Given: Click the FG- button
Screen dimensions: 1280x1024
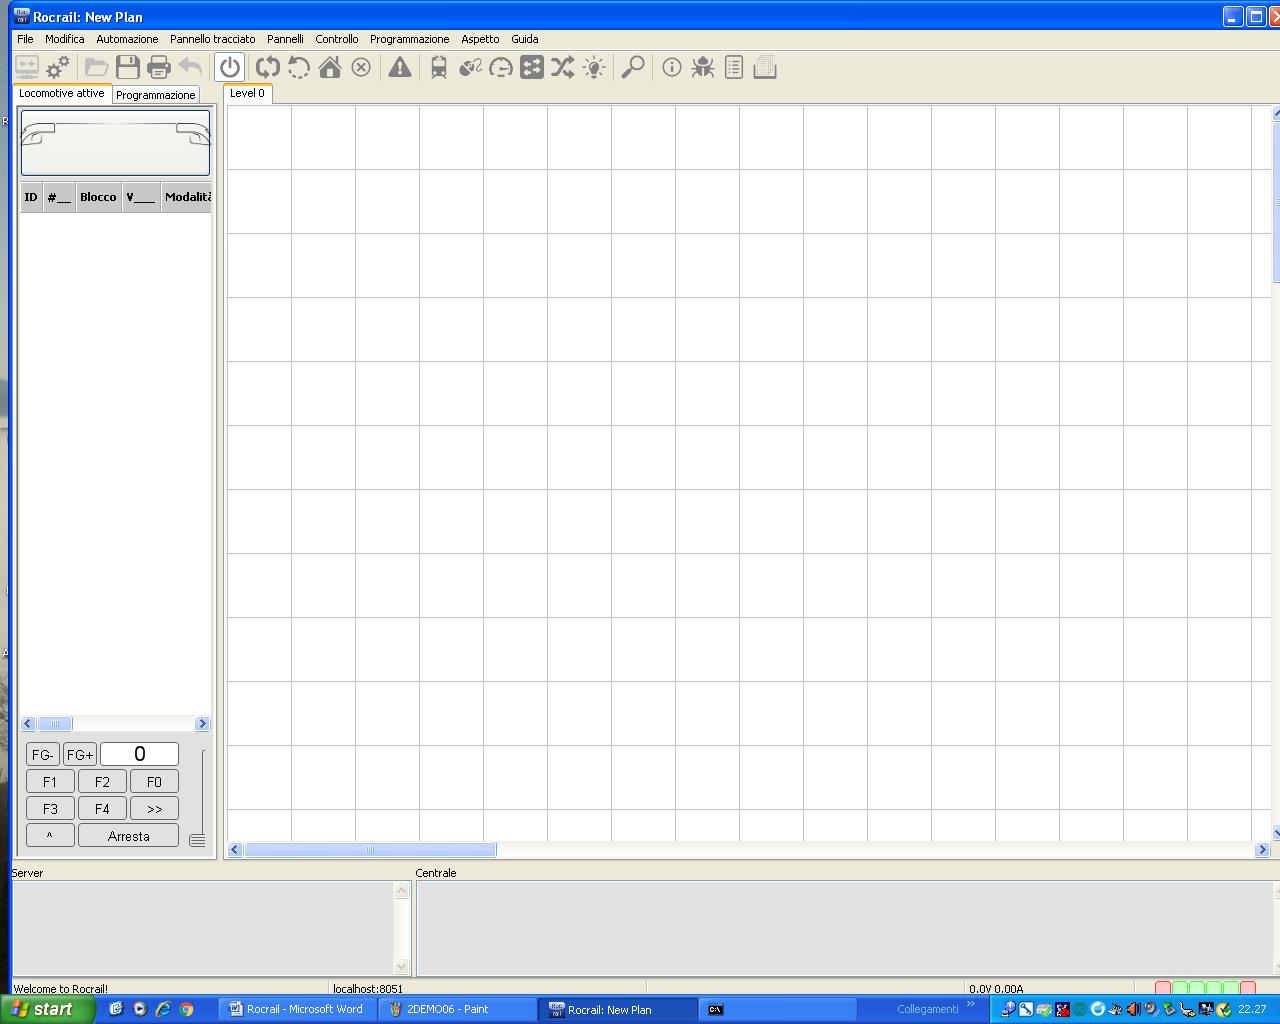Looking at the screenshot, I should click(43, 755).
